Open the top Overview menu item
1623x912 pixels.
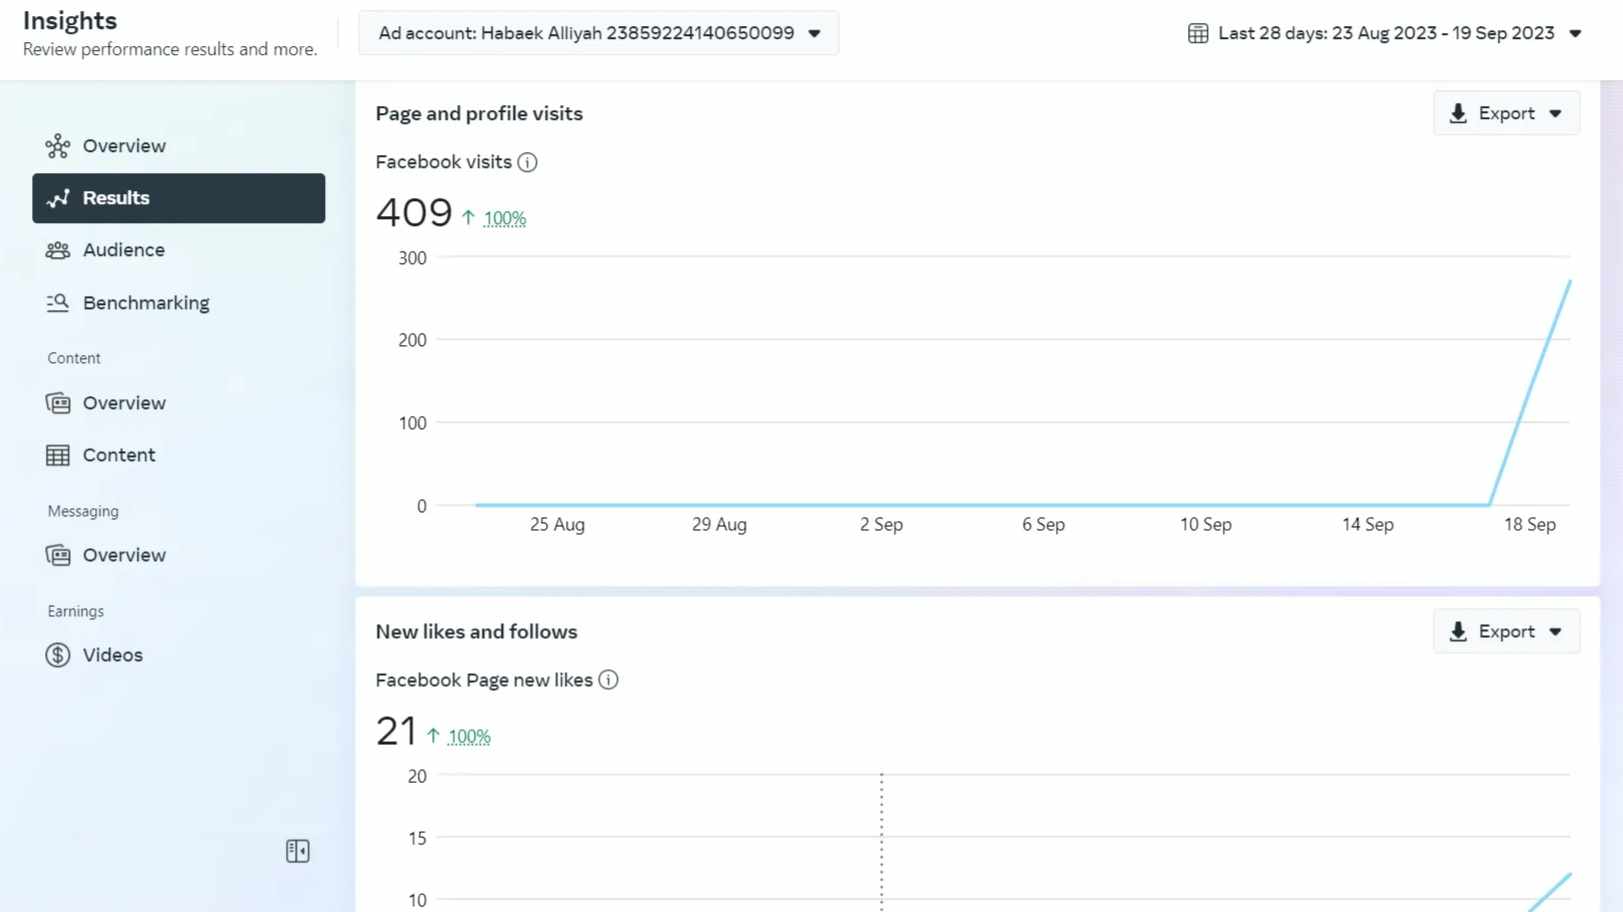click(x=179, y=146)
